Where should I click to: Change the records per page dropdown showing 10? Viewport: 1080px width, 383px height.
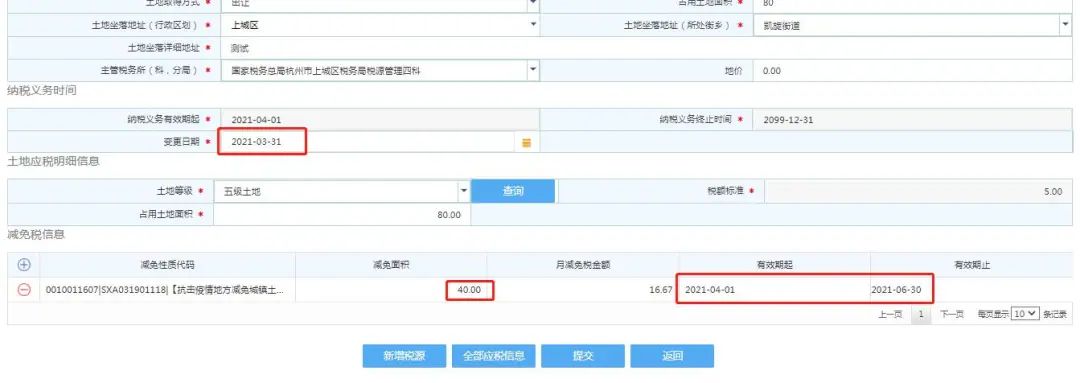1024,313
